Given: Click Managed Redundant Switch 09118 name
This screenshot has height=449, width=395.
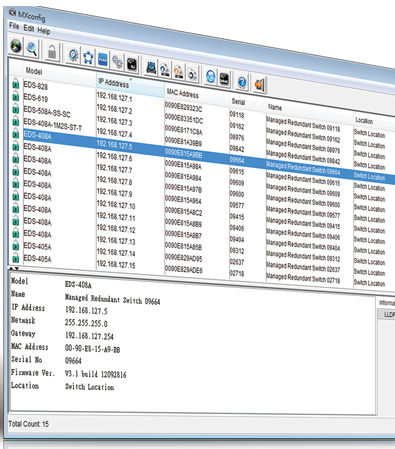Looking at the screenshot, I should pos(303,125).
